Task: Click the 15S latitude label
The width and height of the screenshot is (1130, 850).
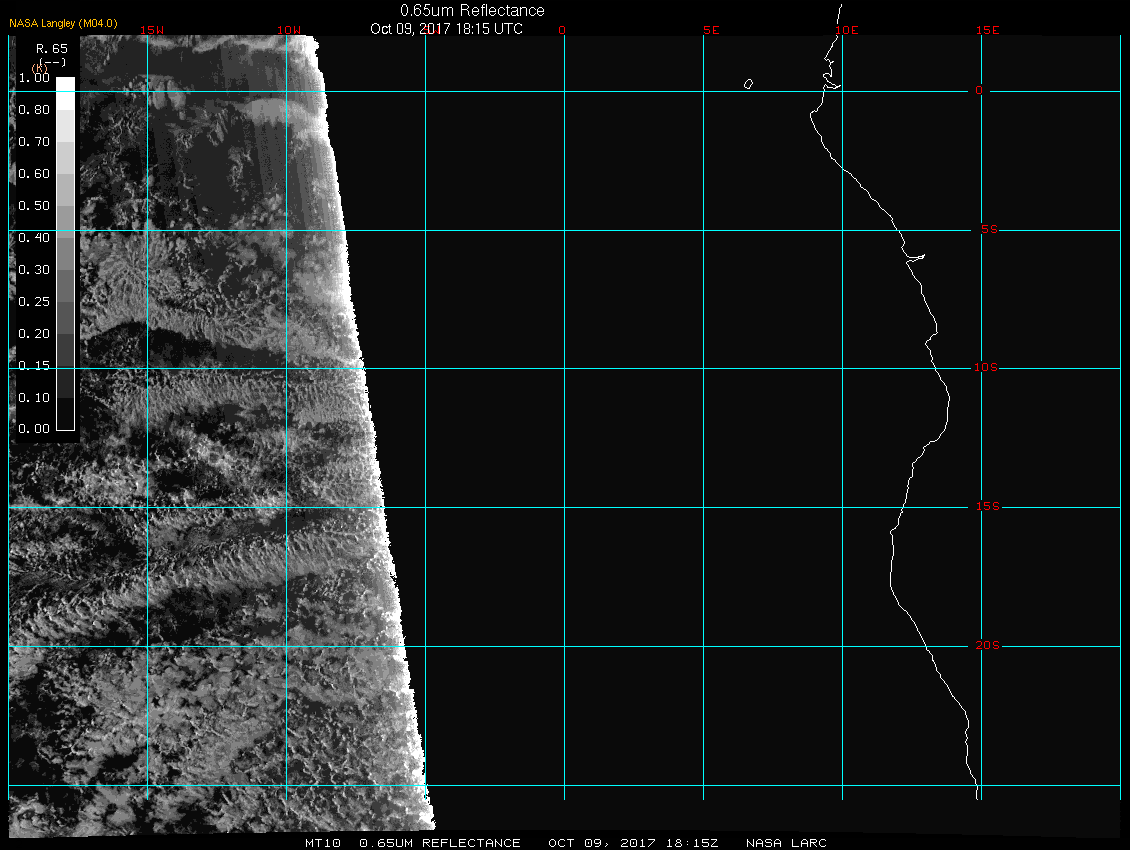Action: pyautogui.click(x=986, y=507)
